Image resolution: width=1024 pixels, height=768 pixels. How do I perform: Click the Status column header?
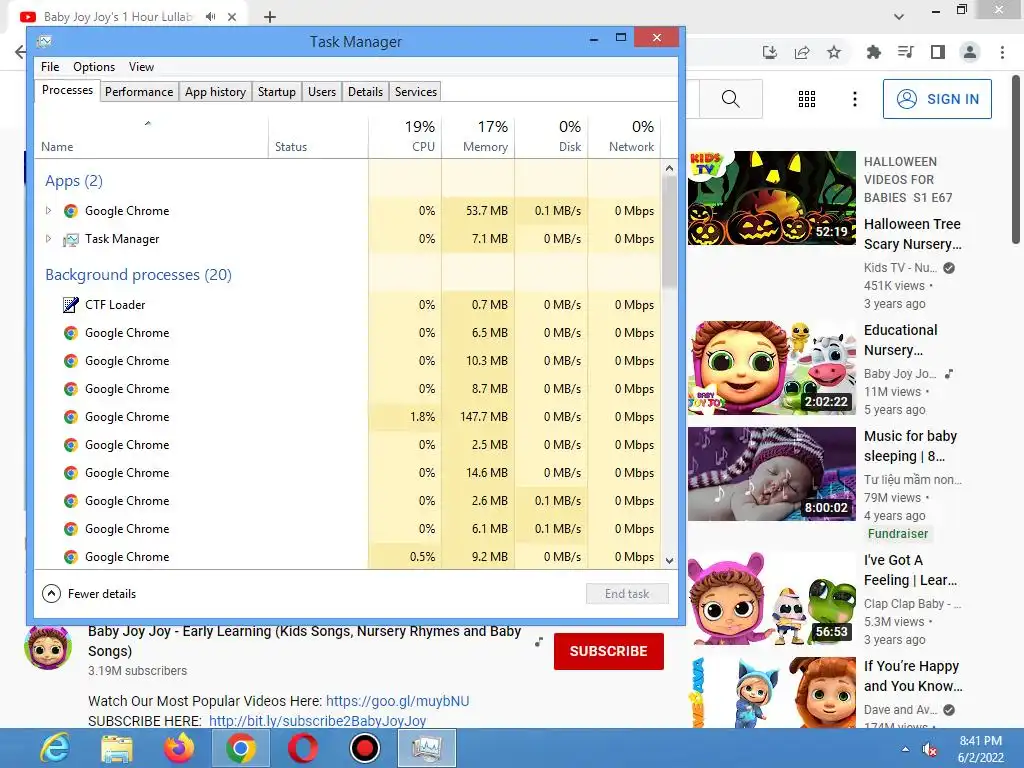[x=319, y=136]
